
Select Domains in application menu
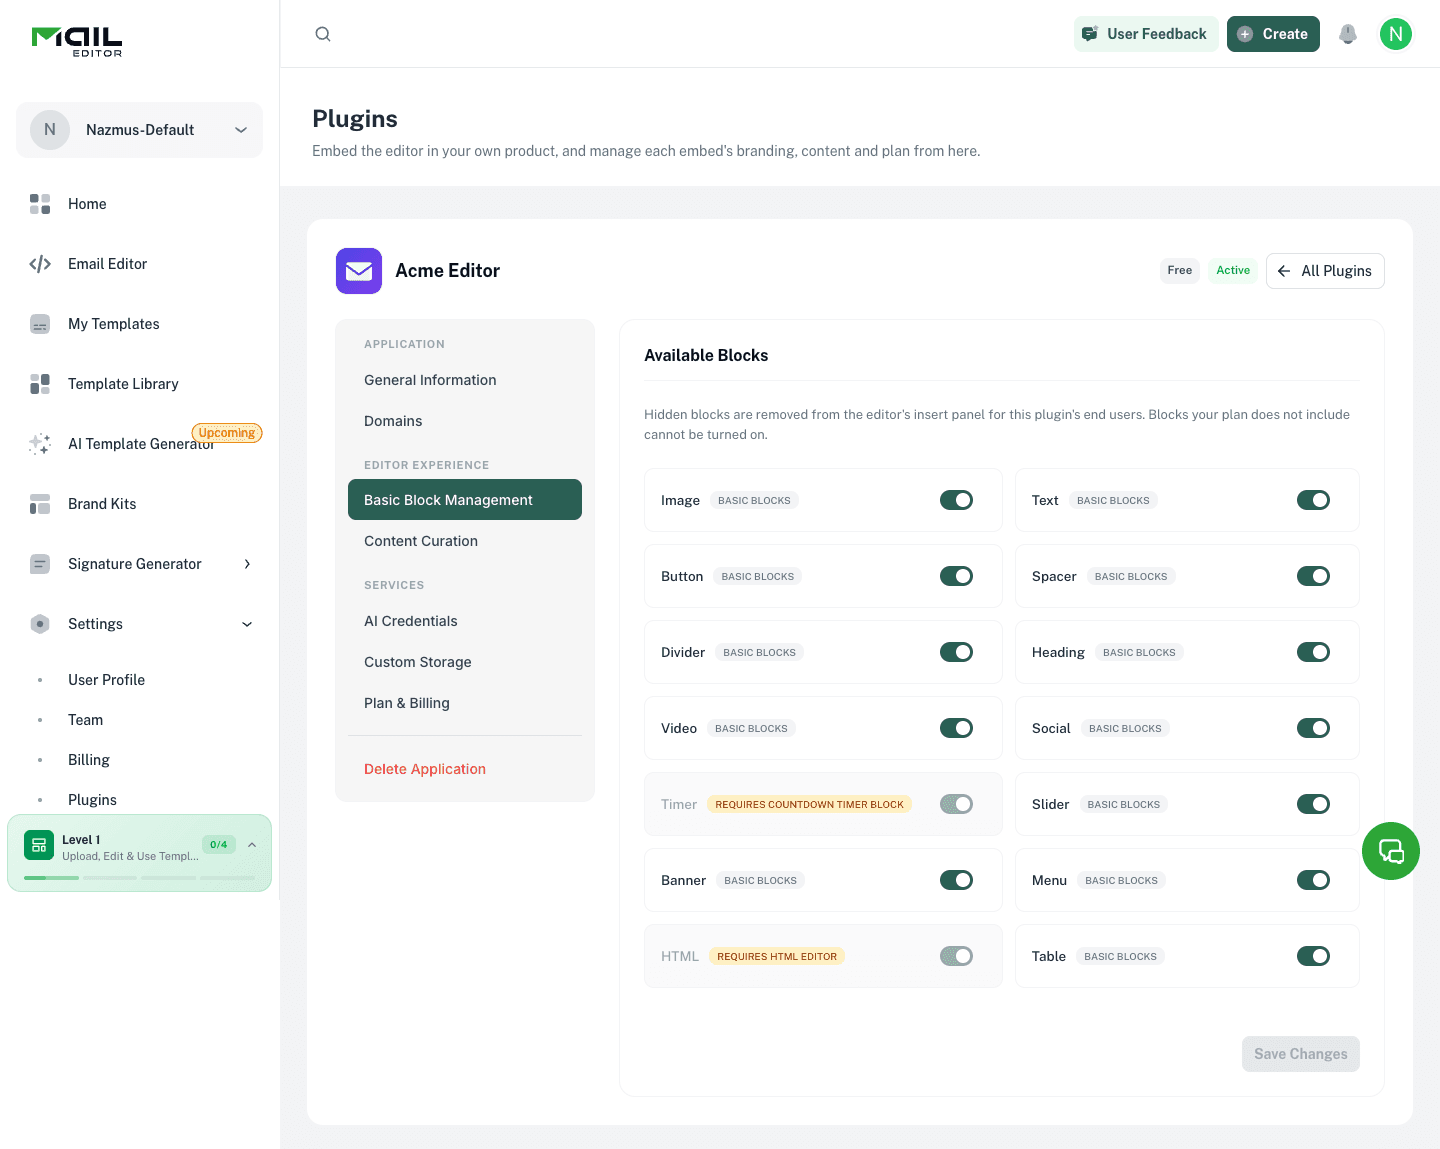click(x=465, y=421)
